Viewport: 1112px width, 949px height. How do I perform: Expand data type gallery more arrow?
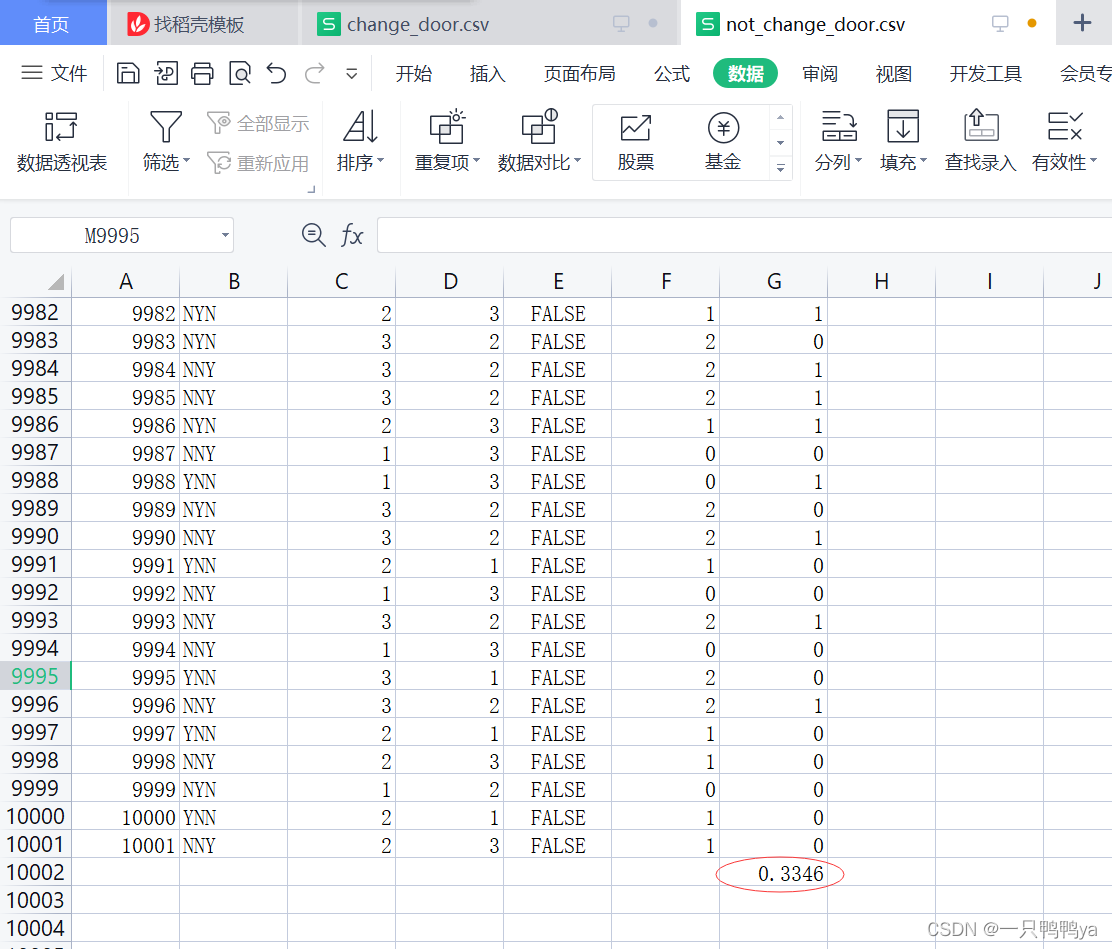tap(780, 169)
